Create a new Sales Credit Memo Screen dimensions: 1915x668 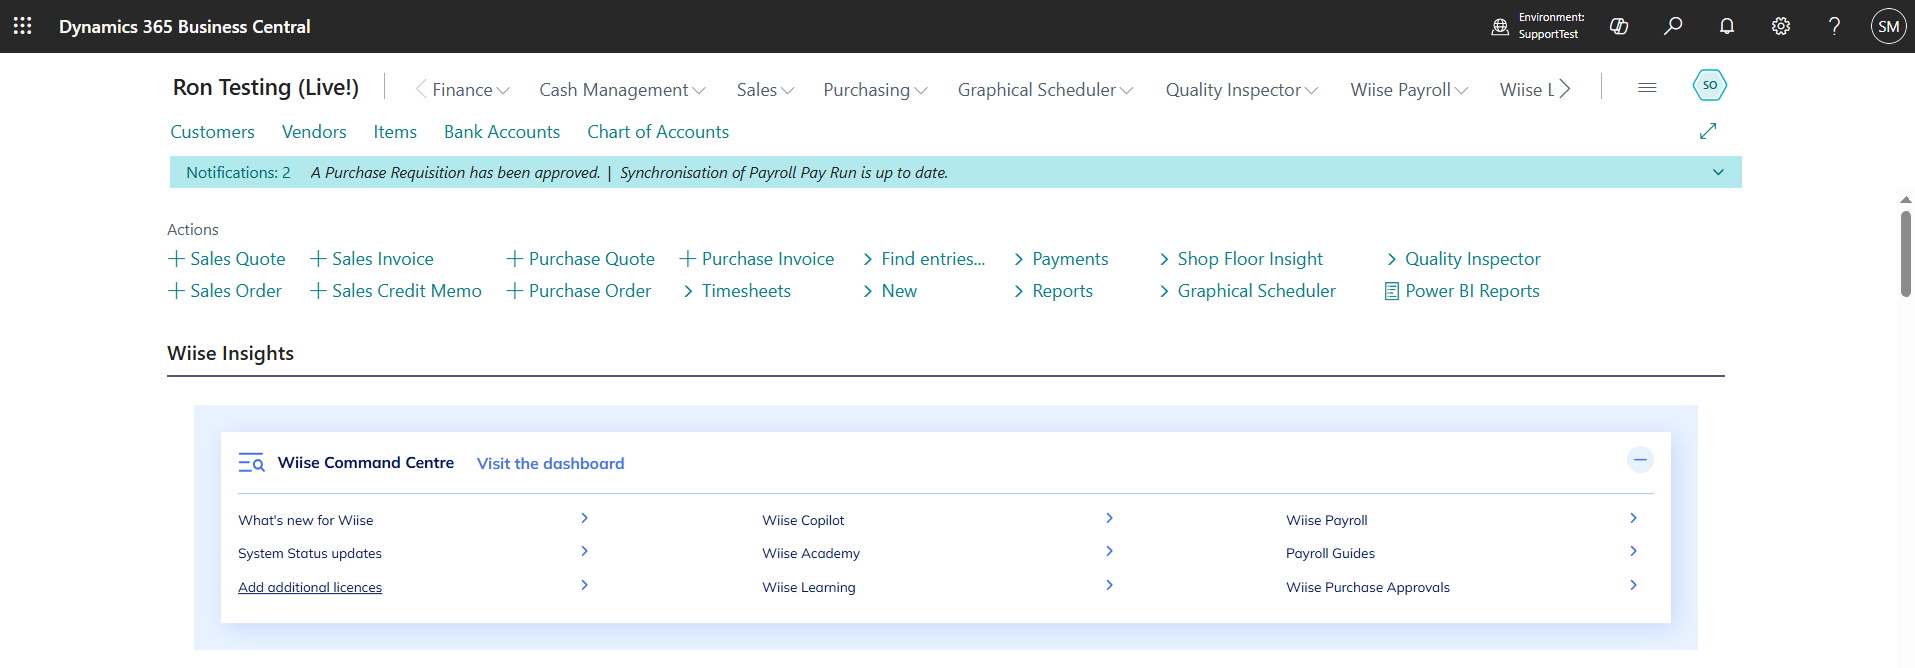tap(396, 291)
